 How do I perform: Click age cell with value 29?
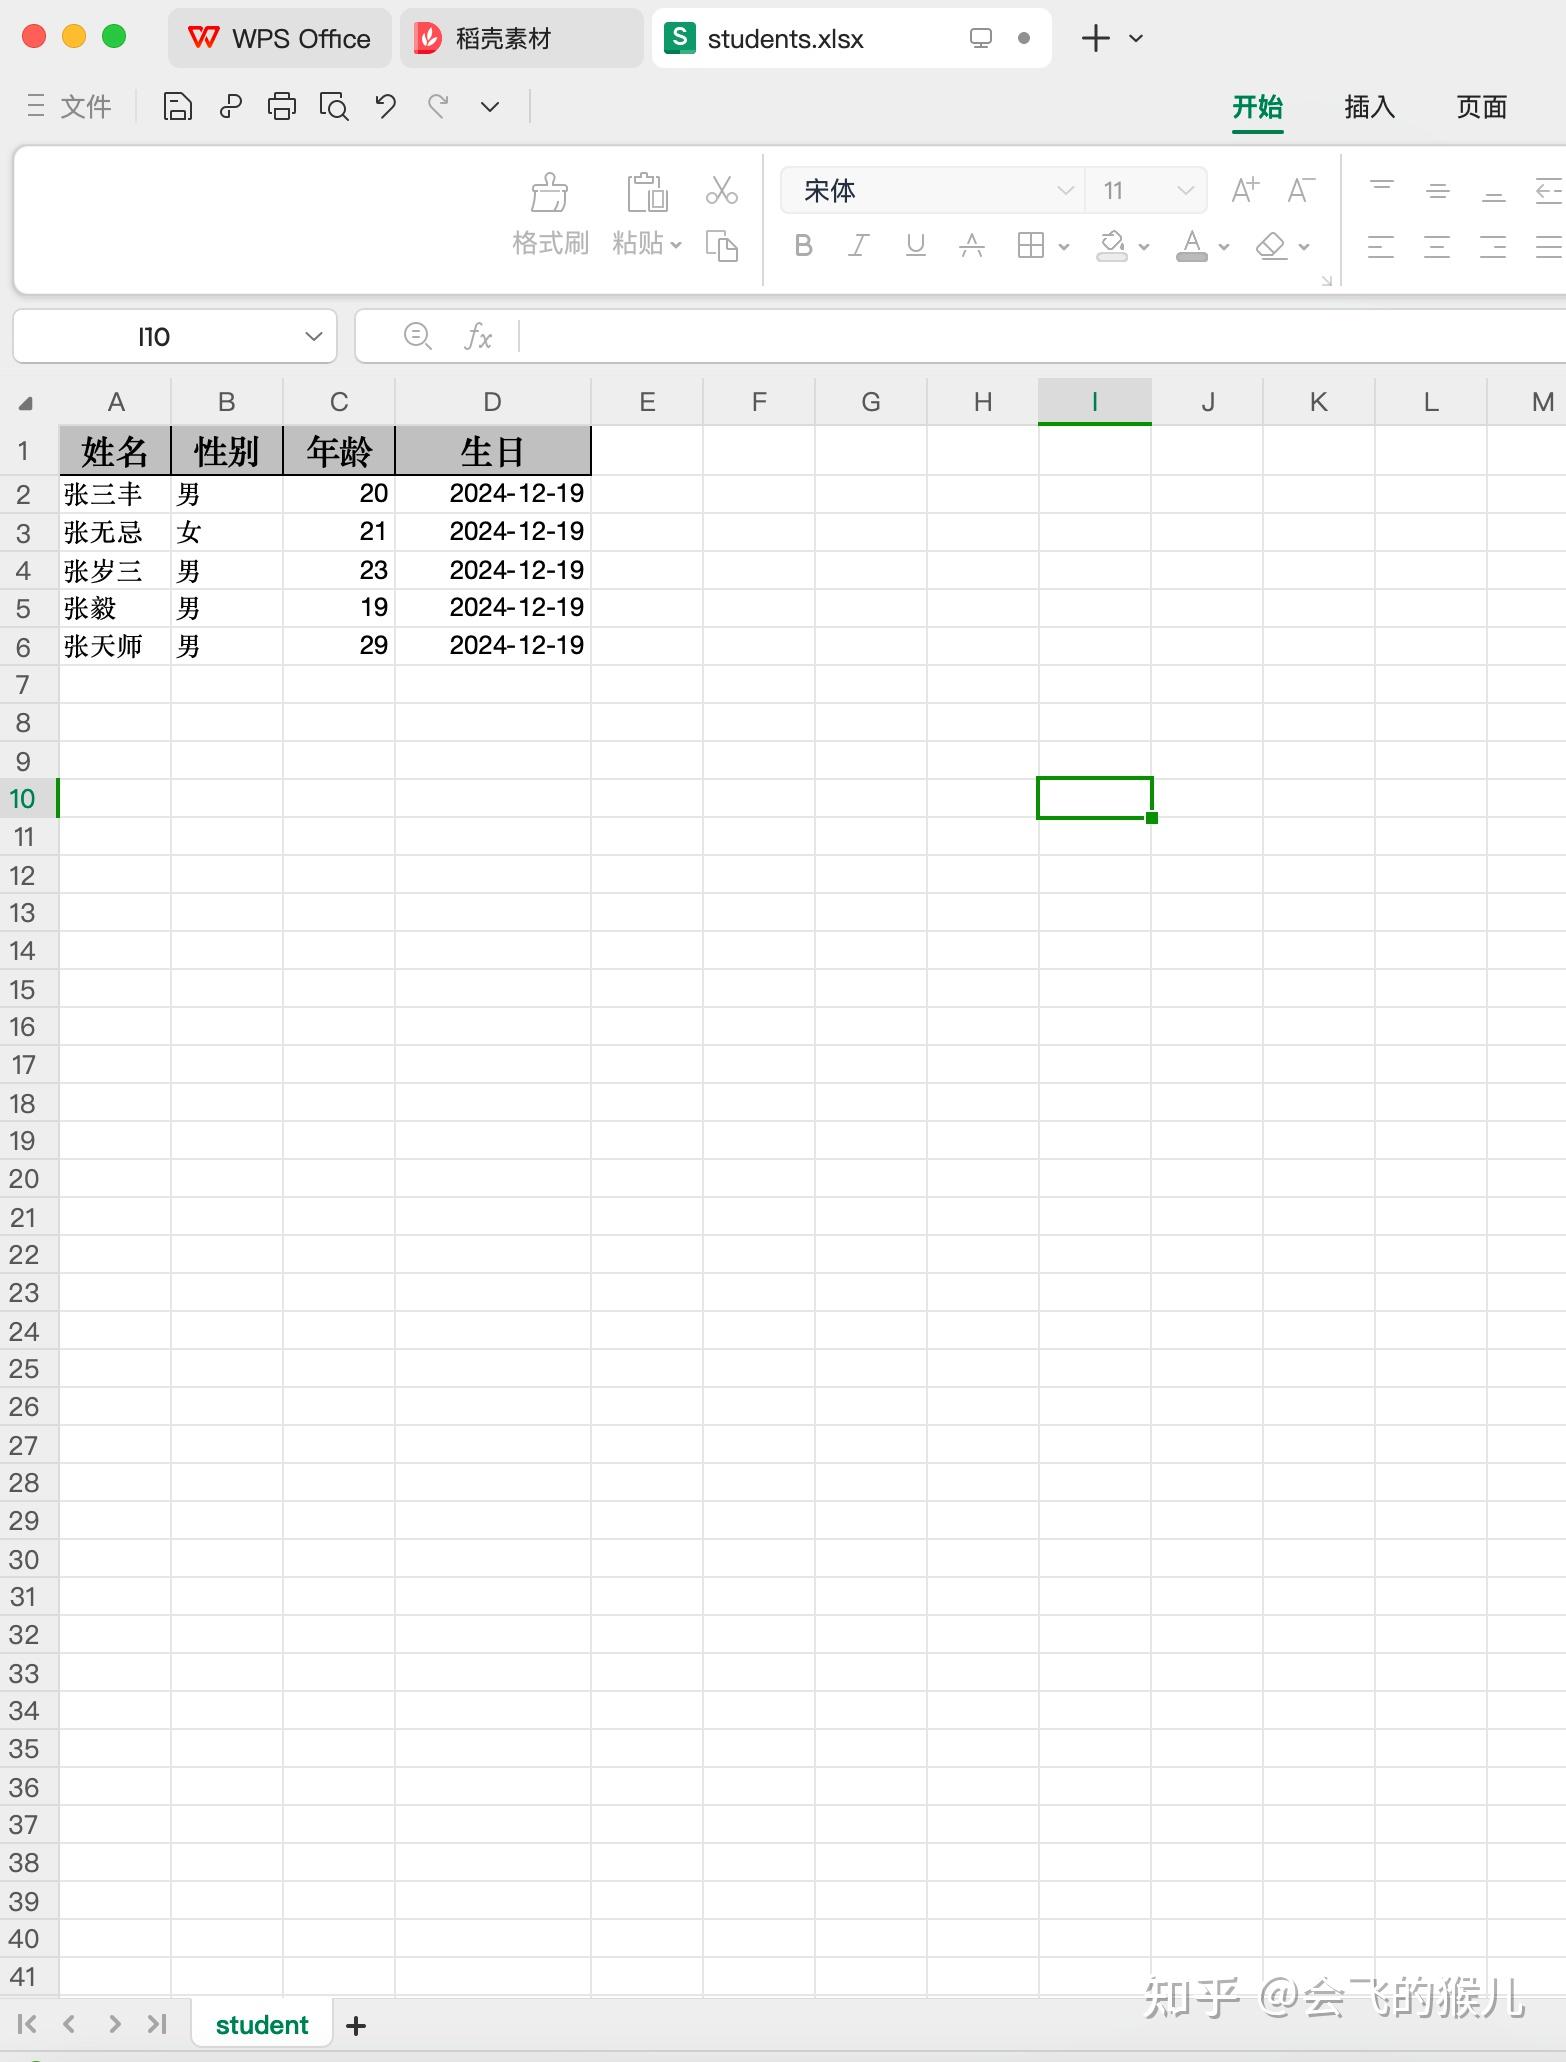coord(339,646)
